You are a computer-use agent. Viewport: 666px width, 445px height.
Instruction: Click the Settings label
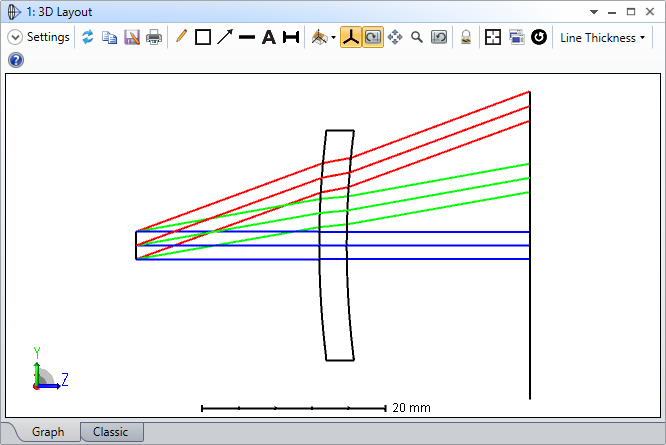tap(48, 37)
